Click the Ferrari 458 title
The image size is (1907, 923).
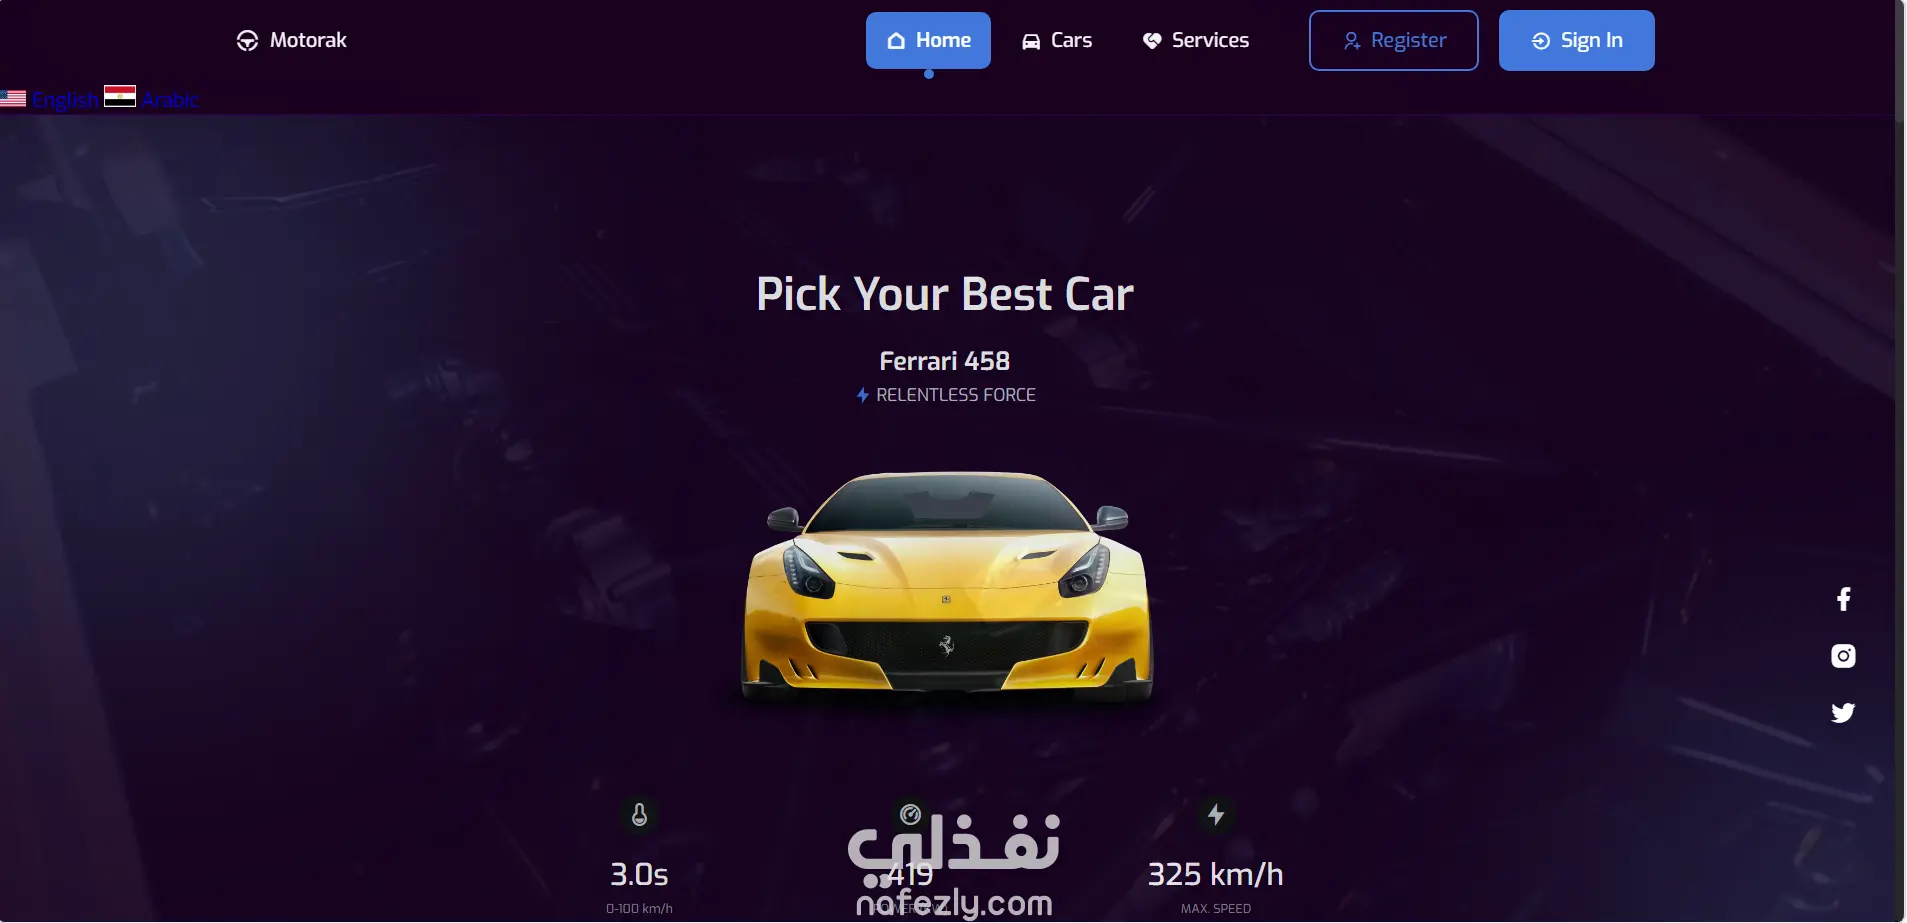945,361
